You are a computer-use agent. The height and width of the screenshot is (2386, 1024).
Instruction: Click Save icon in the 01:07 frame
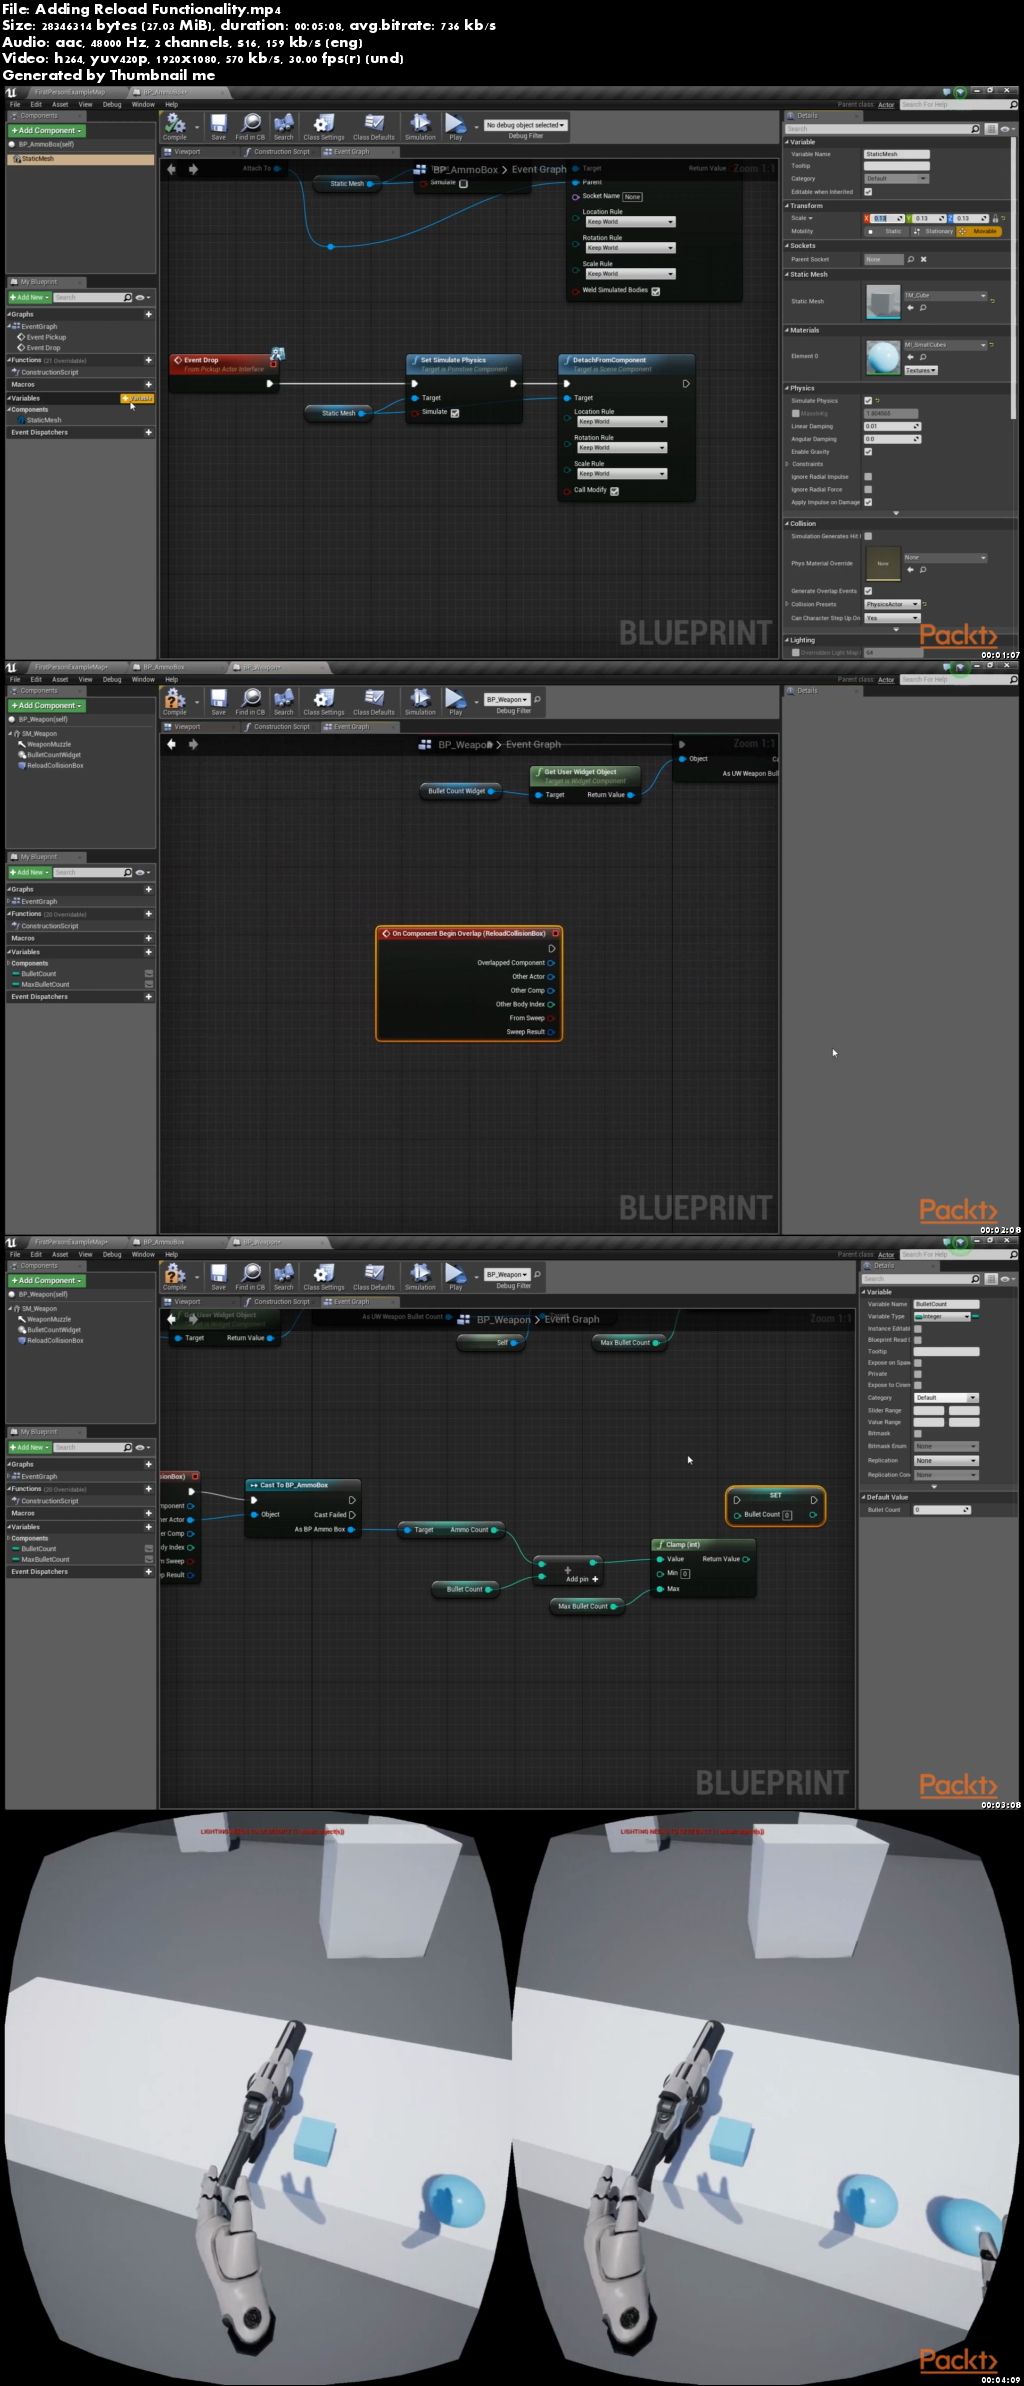218,124
